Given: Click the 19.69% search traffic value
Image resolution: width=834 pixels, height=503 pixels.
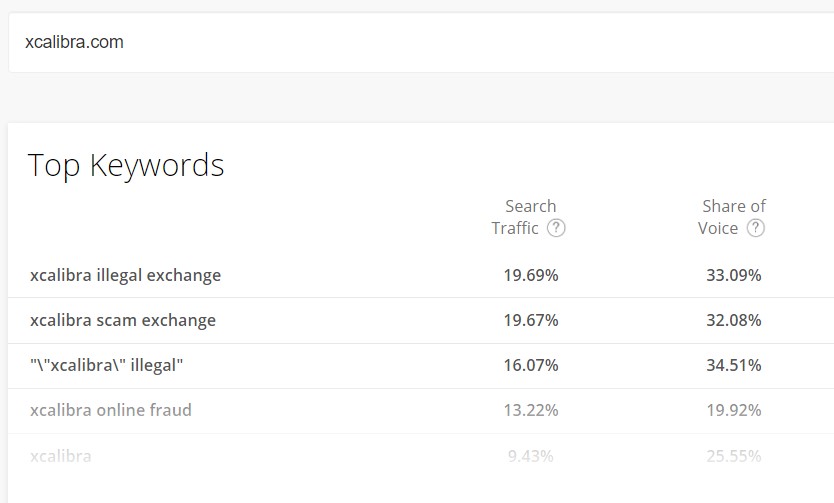Looking at the screenshot, I should click(x=531, y=275).
